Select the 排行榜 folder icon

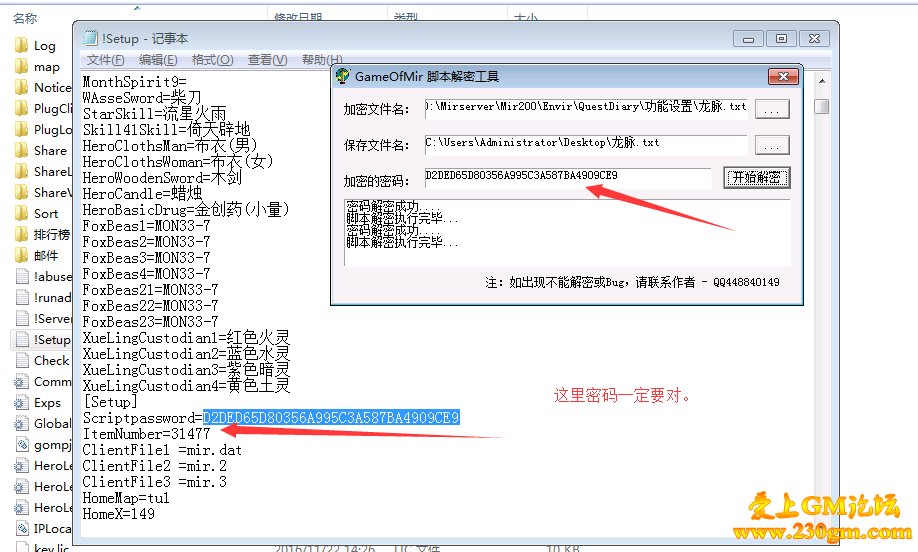pos(22,234)
